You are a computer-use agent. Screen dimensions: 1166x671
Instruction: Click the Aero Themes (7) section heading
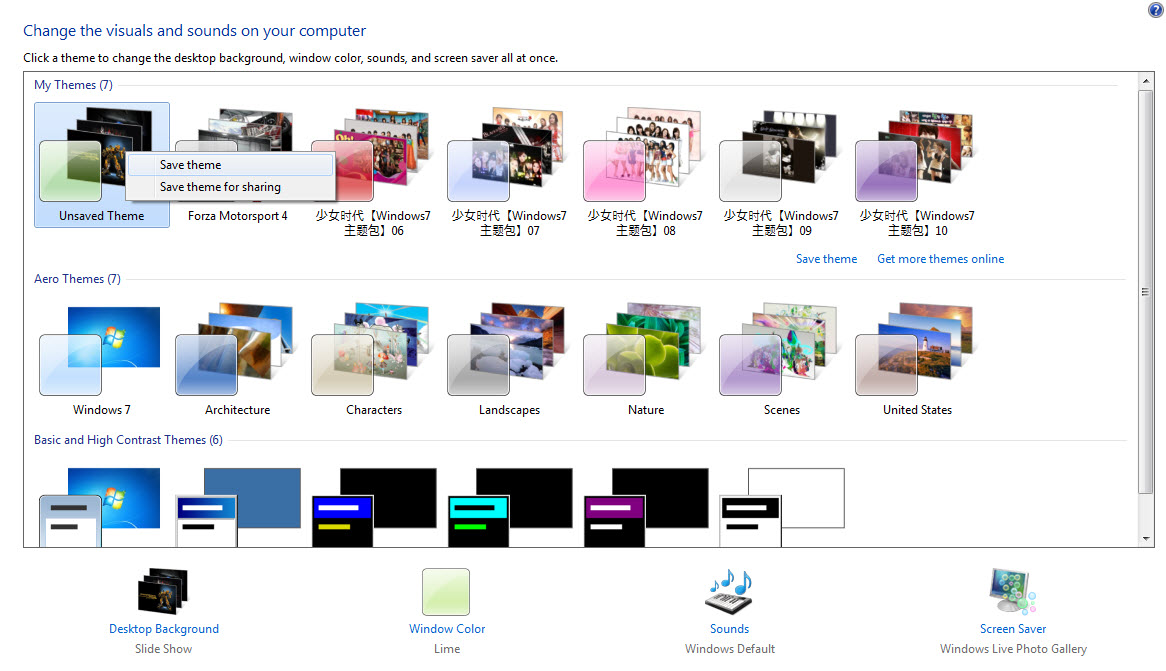pyautogui.click(x=77, y=279)
